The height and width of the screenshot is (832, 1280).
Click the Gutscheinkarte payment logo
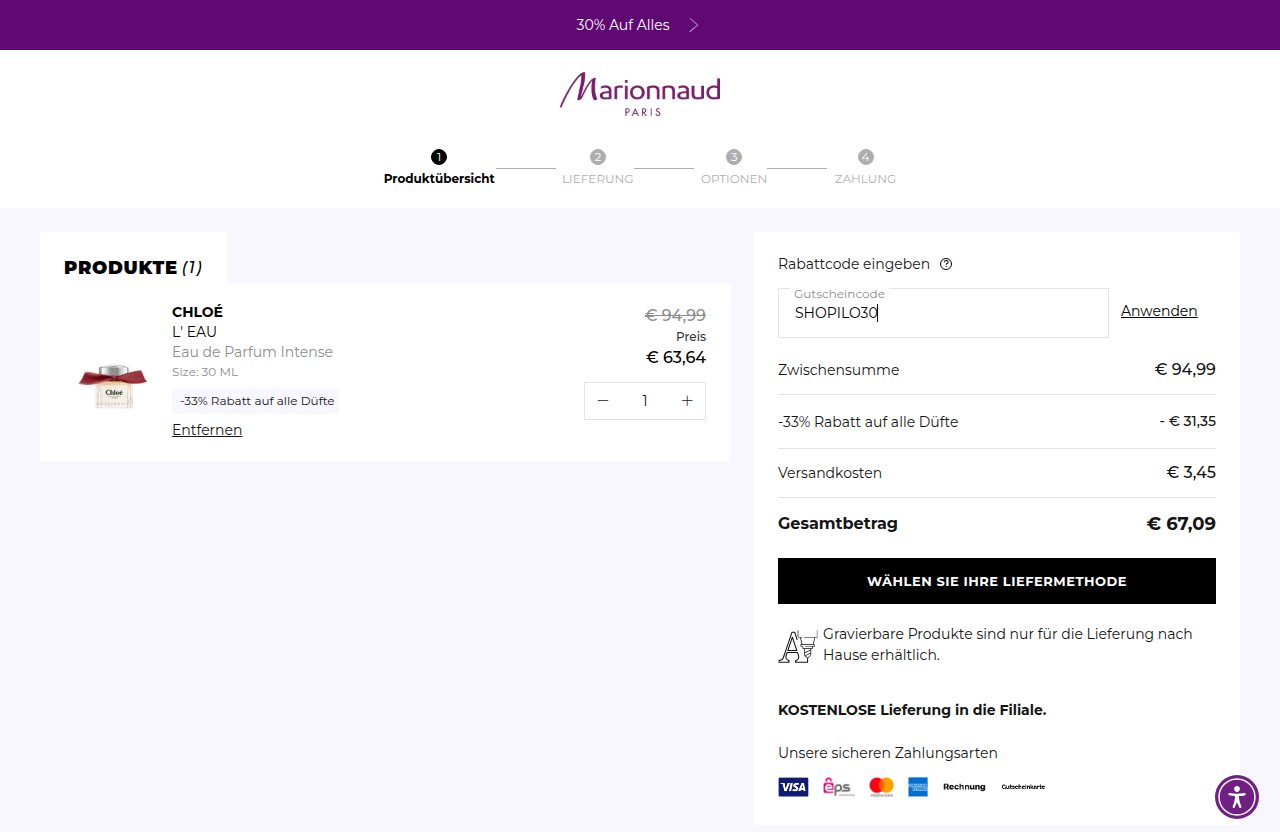click(x=1023, y=787)
